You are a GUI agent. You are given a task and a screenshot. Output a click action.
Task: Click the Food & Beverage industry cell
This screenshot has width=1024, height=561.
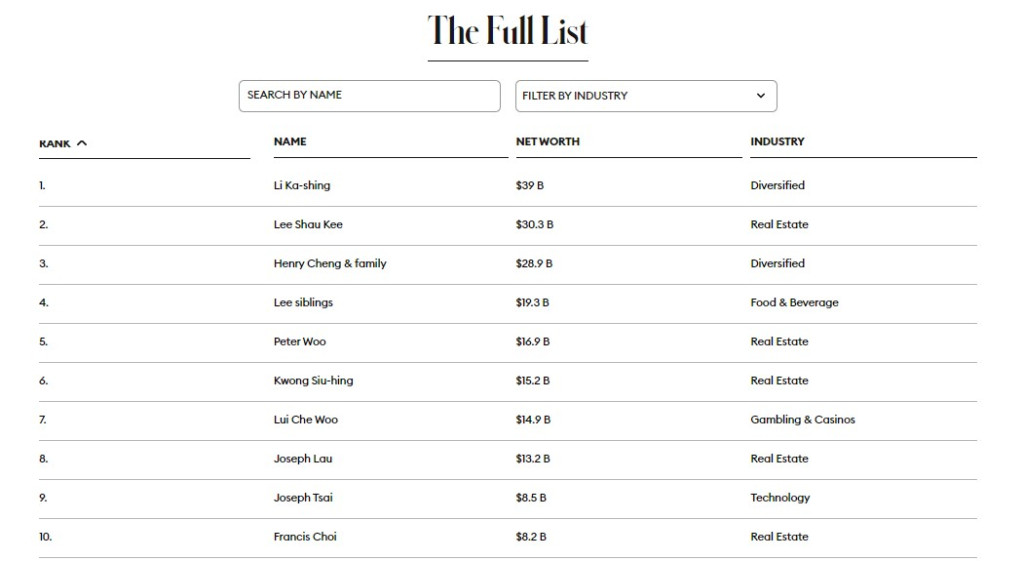point(794,303)
